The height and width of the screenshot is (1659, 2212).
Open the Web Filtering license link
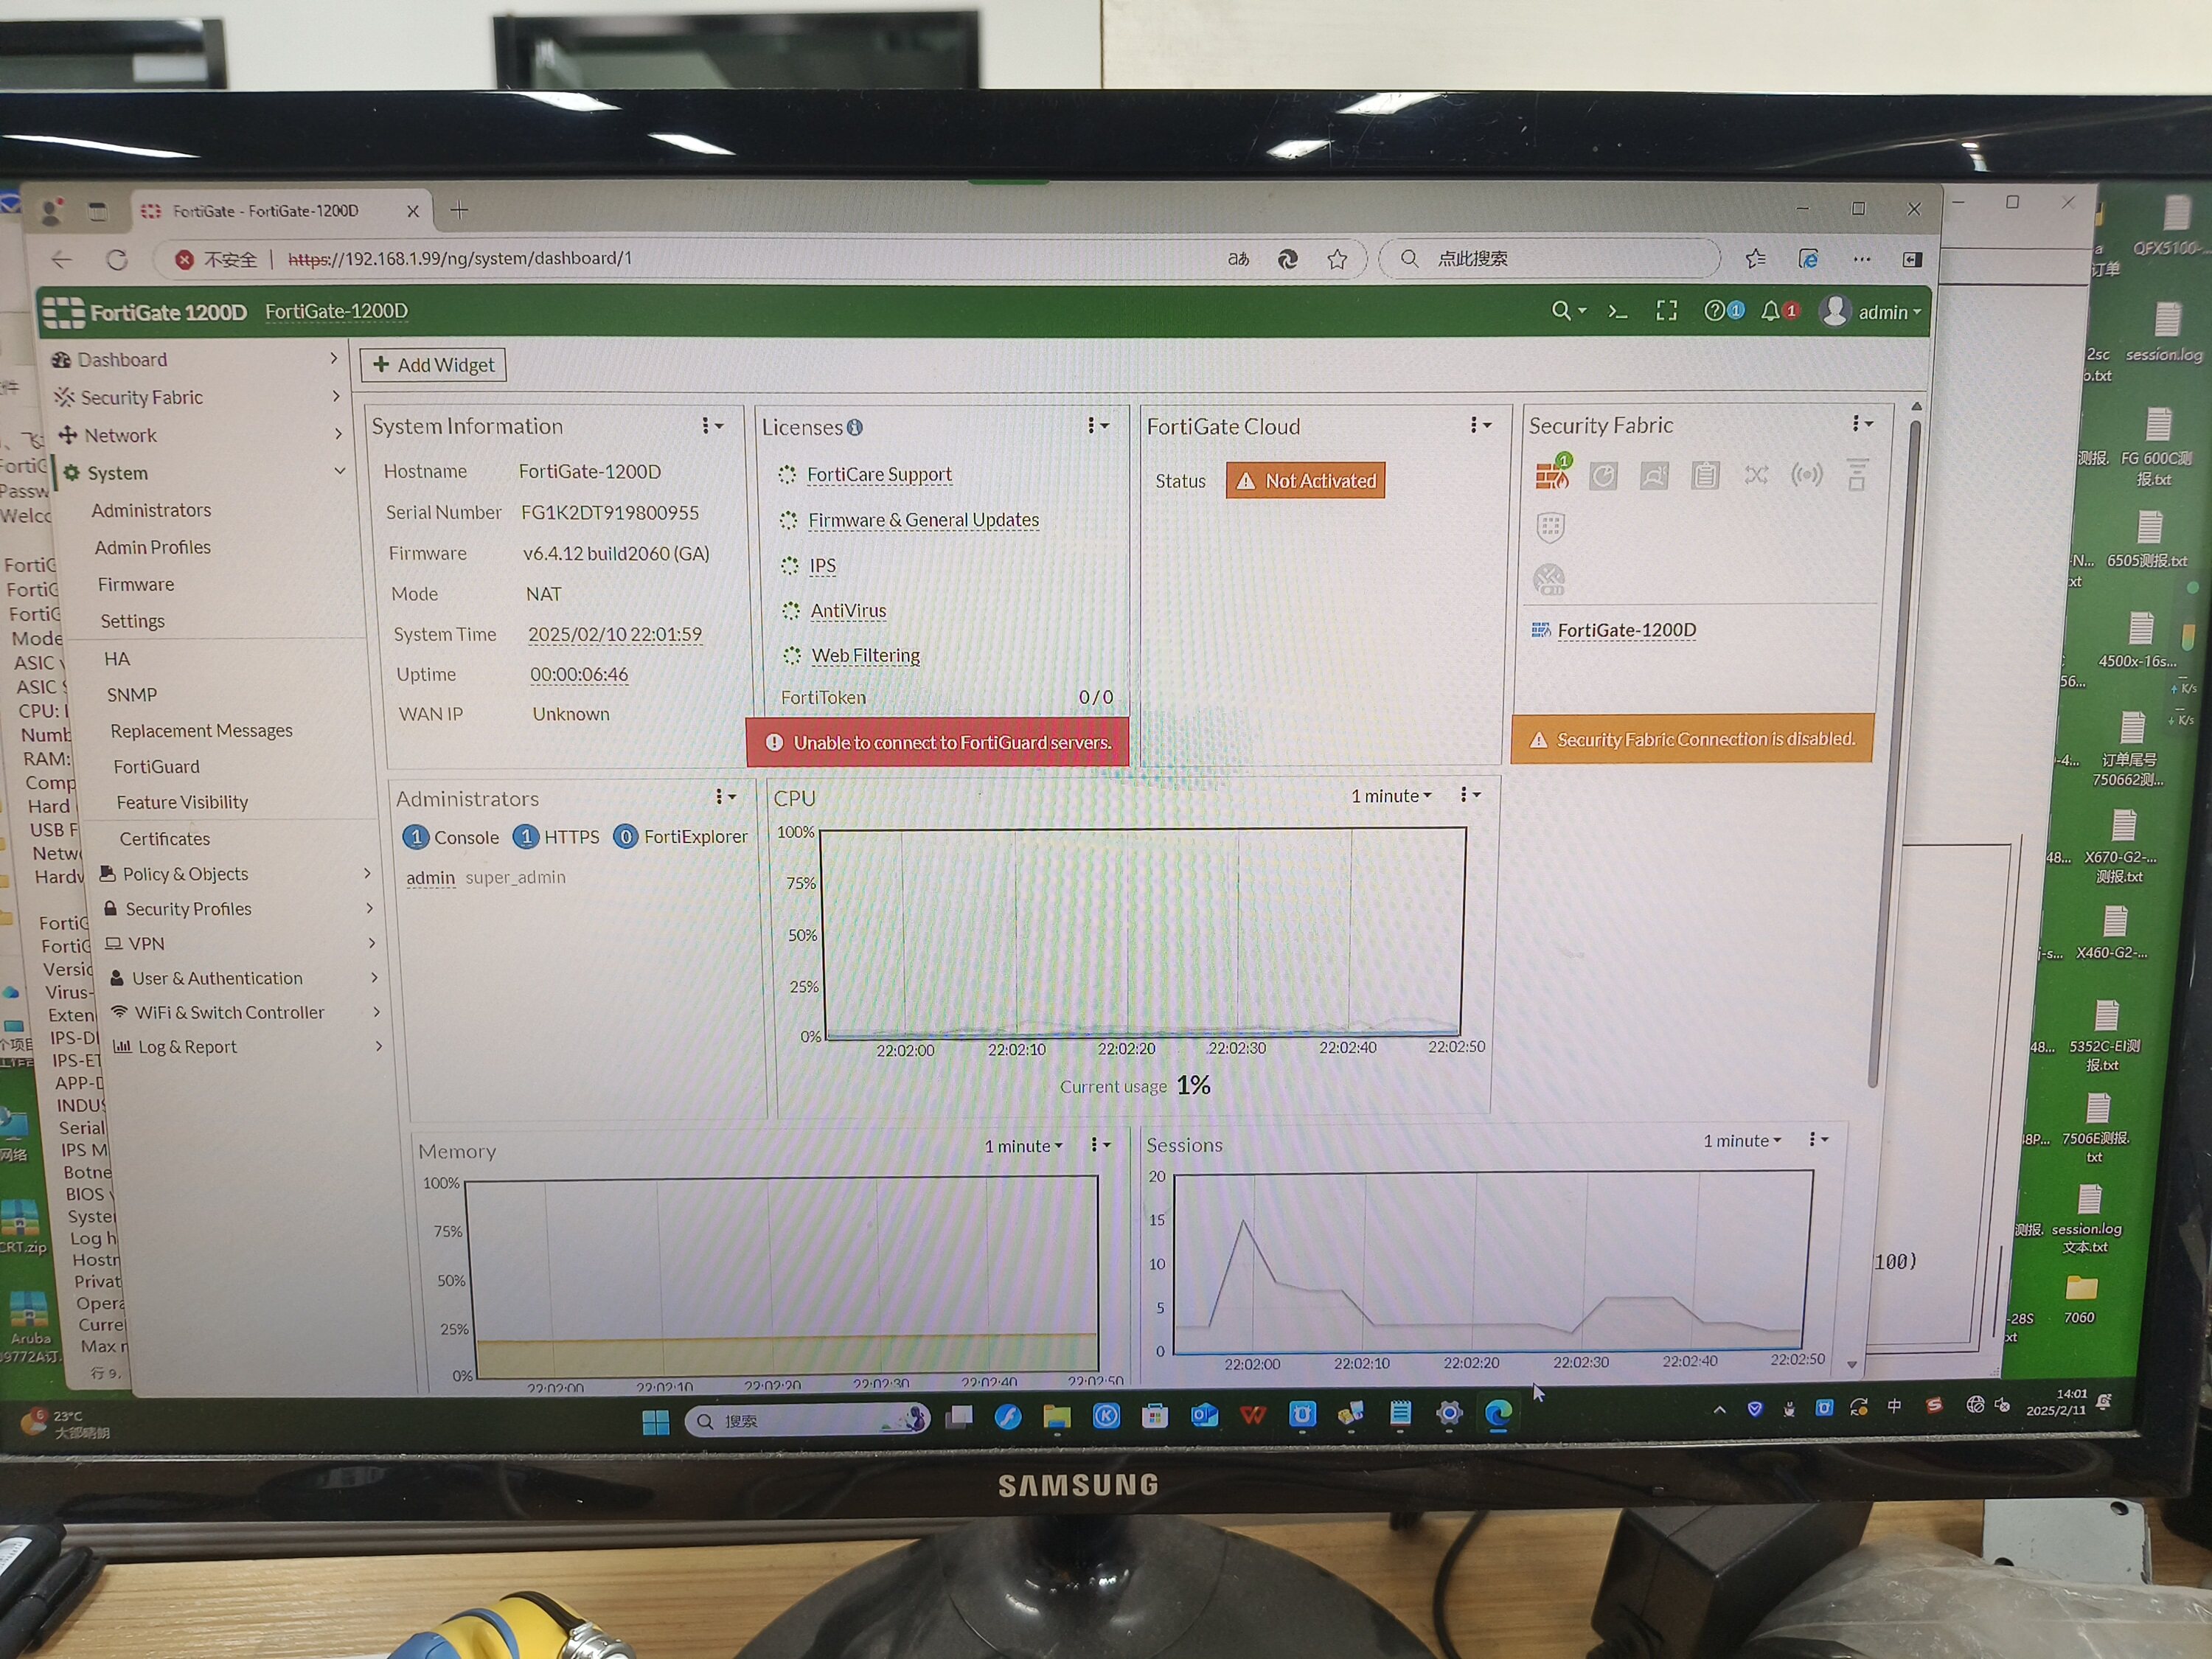866,656
